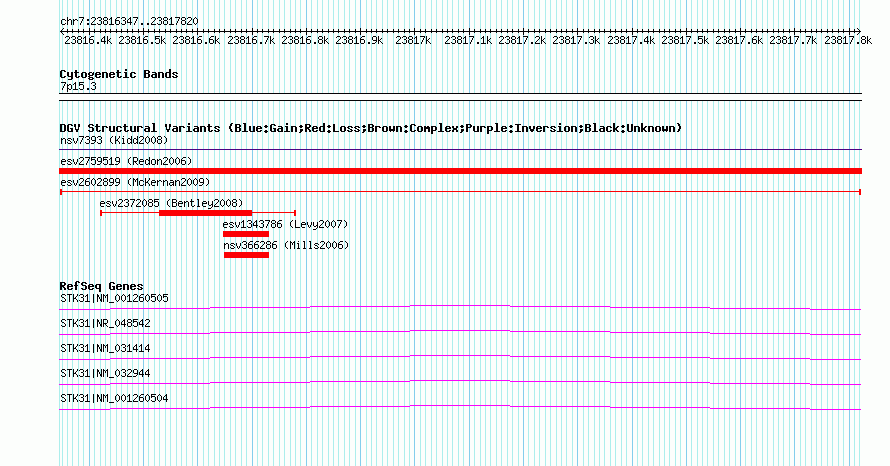Open the esv2602899 (McKernan2009) variant label
Screen dimensions: 890x466
[135, 182]
